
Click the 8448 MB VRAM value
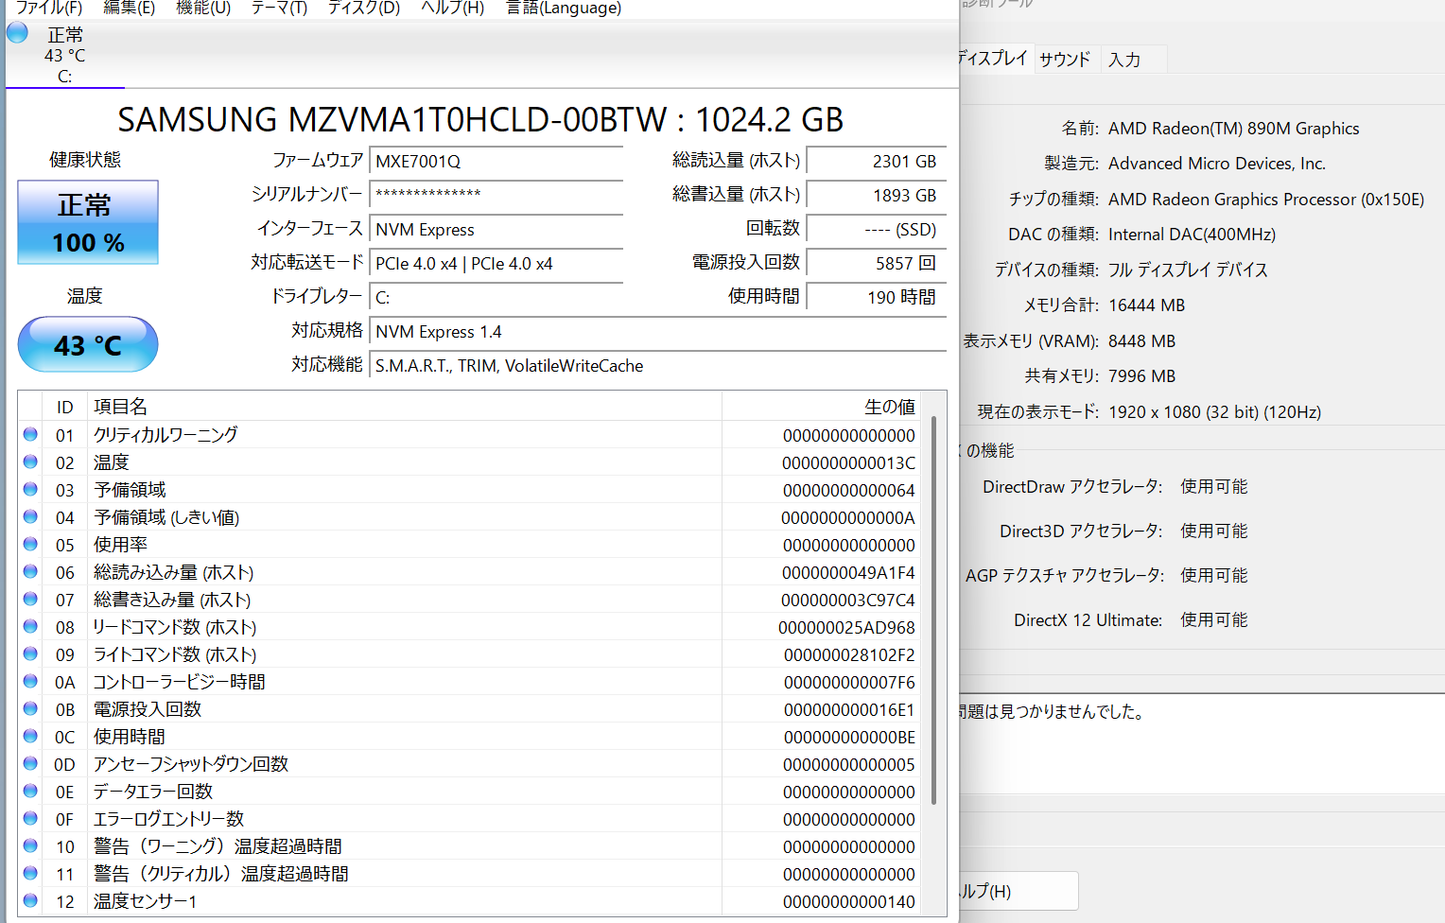pyautogui.click(x=1142, y=341)
